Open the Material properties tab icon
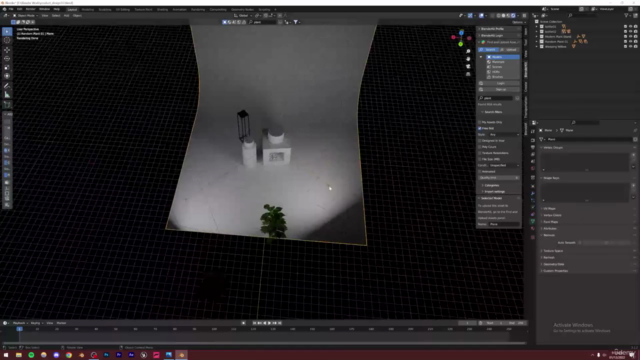 (533, 228)
